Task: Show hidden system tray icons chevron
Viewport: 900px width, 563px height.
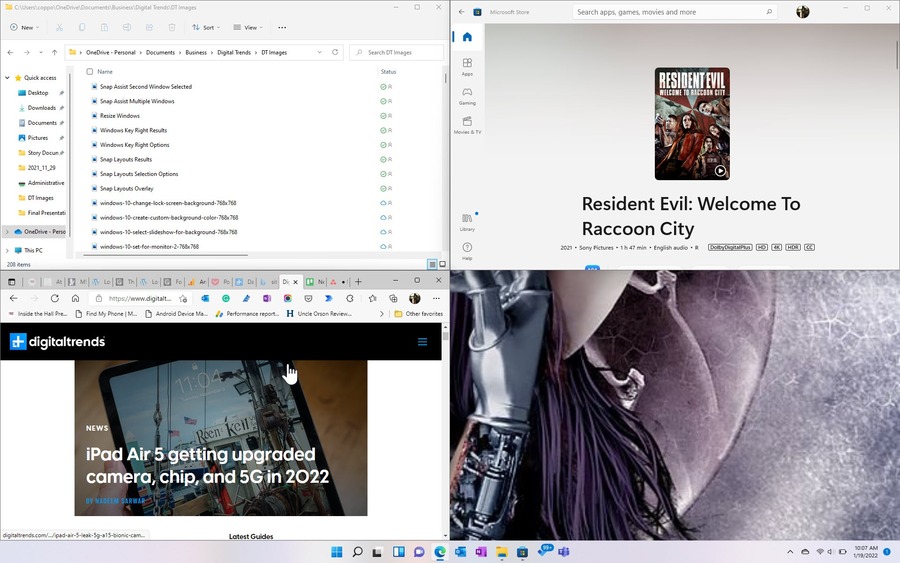Action: click(x=790, y=552)
